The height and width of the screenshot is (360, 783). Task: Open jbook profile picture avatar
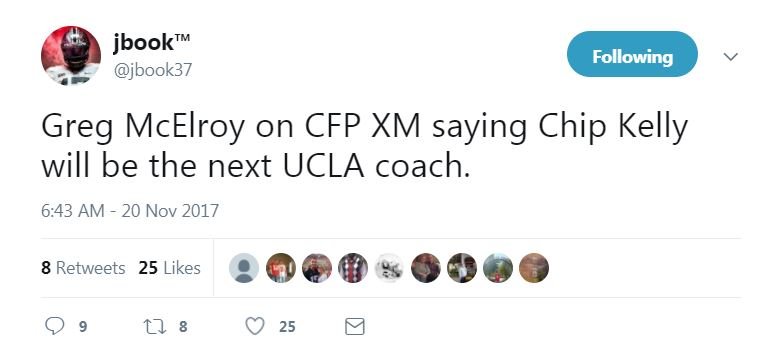click(71, 56)
